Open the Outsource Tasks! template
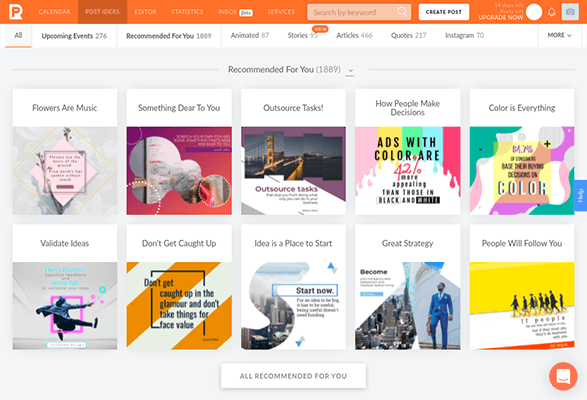Viewport: 587px width, 400px height. (293, 152)
